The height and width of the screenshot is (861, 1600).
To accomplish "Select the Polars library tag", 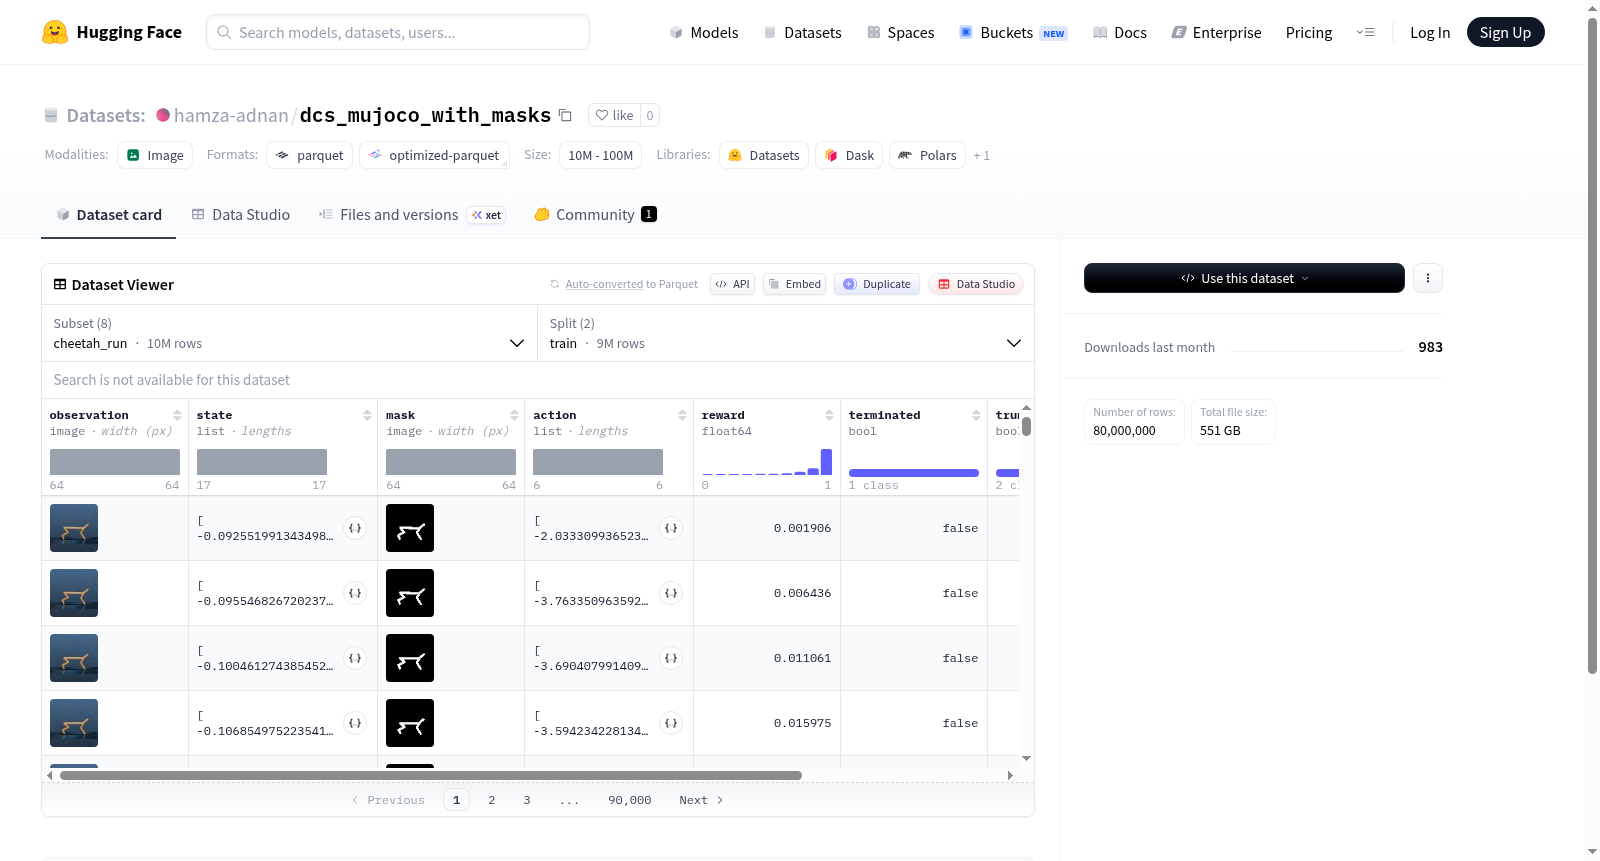I will coord(927,155).
